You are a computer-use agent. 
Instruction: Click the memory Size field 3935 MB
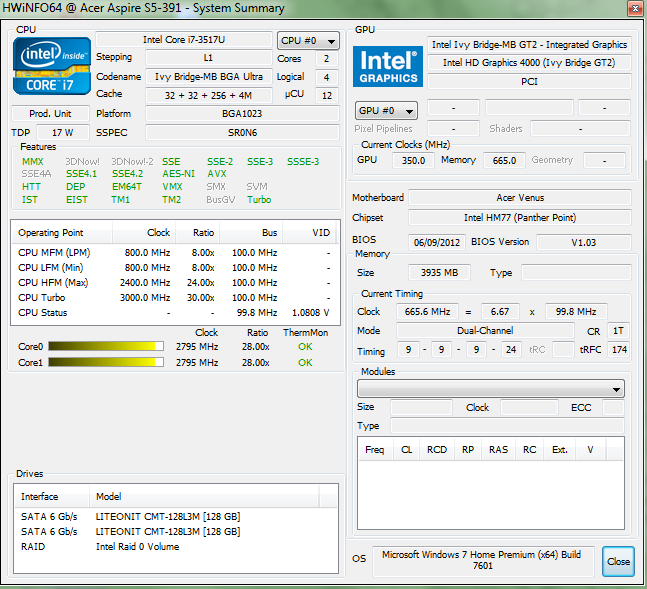coord(439,273)
